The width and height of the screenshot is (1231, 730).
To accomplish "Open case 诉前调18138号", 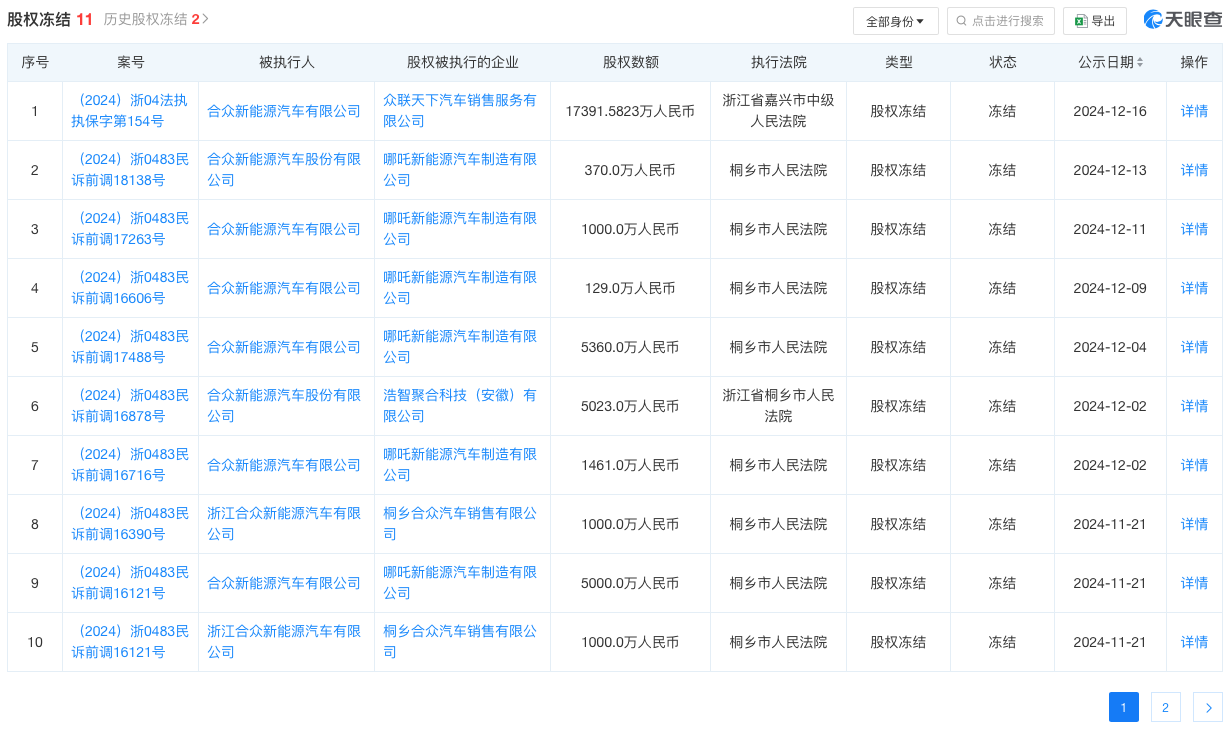I will point(130,170).
